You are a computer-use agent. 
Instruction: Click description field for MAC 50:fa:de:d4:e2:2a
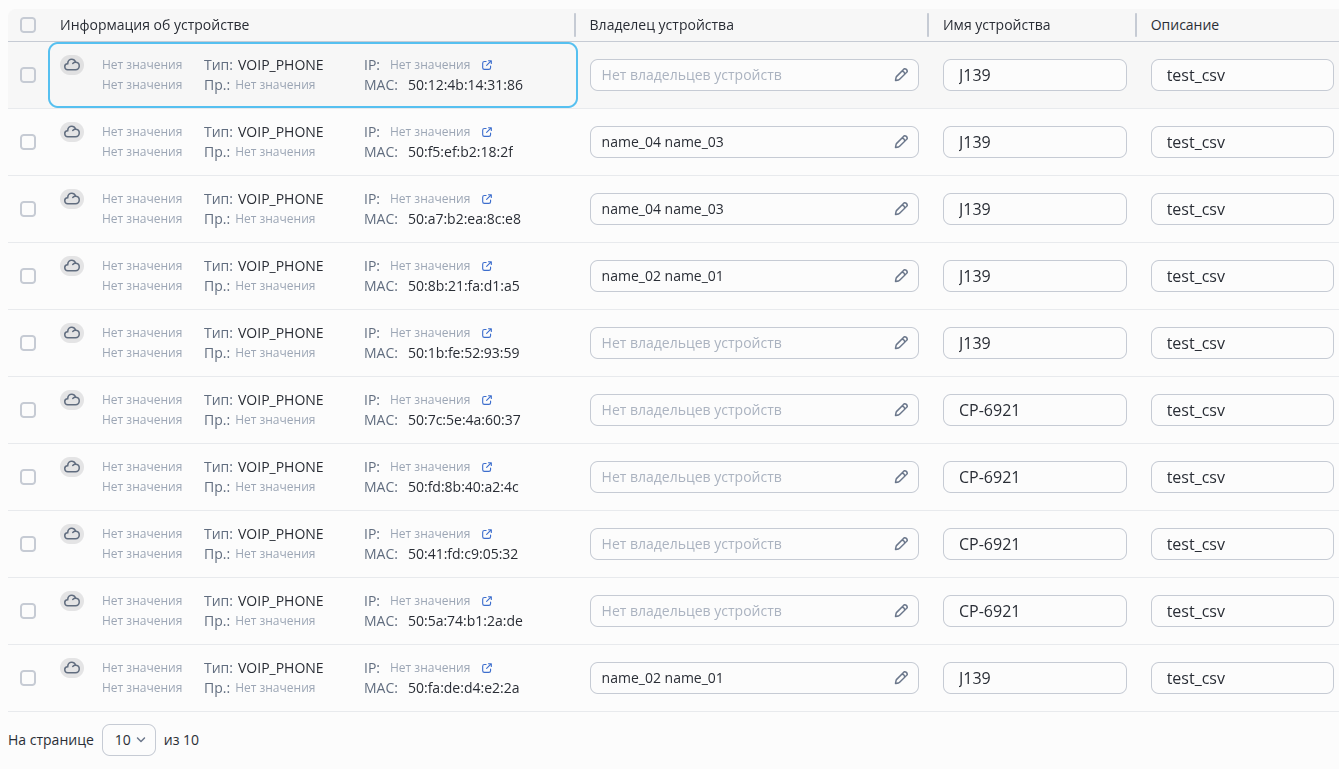(1242, 678)
